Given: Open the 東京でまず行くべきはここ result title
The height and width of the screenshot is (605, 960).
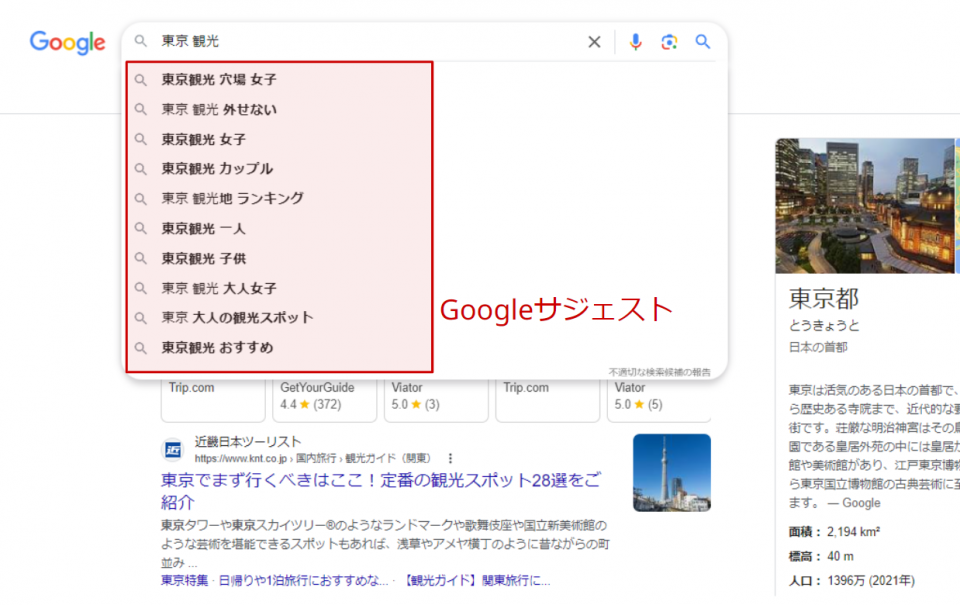Looking at the screenshot, I should [x=380, y=490].
